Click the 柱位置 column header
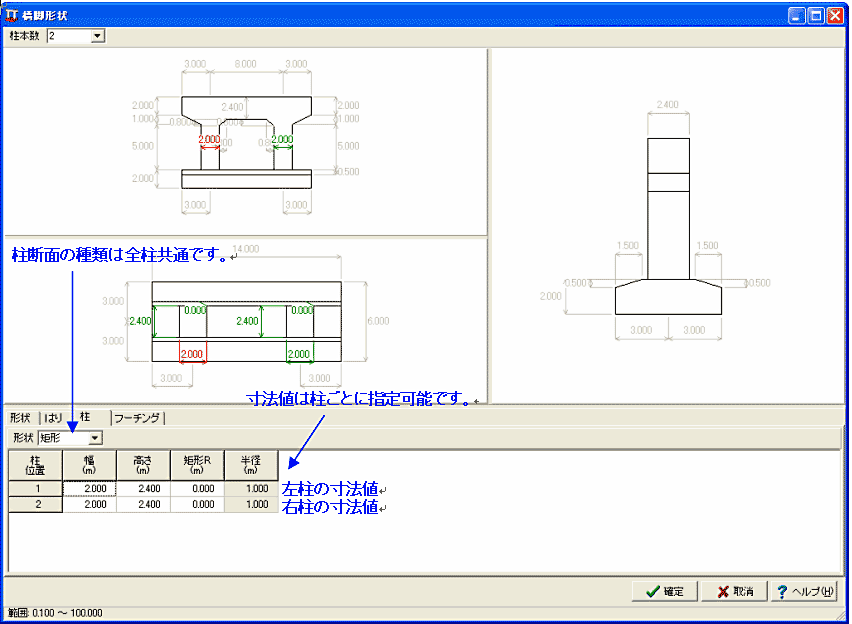852x624 pixels. click(36, 465)
